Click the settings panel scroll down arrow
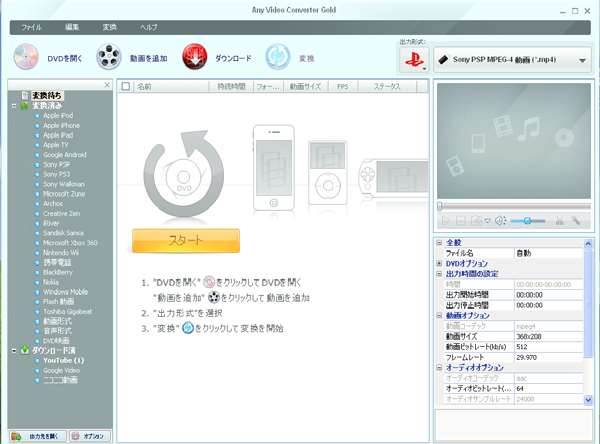 coord(588,400)
